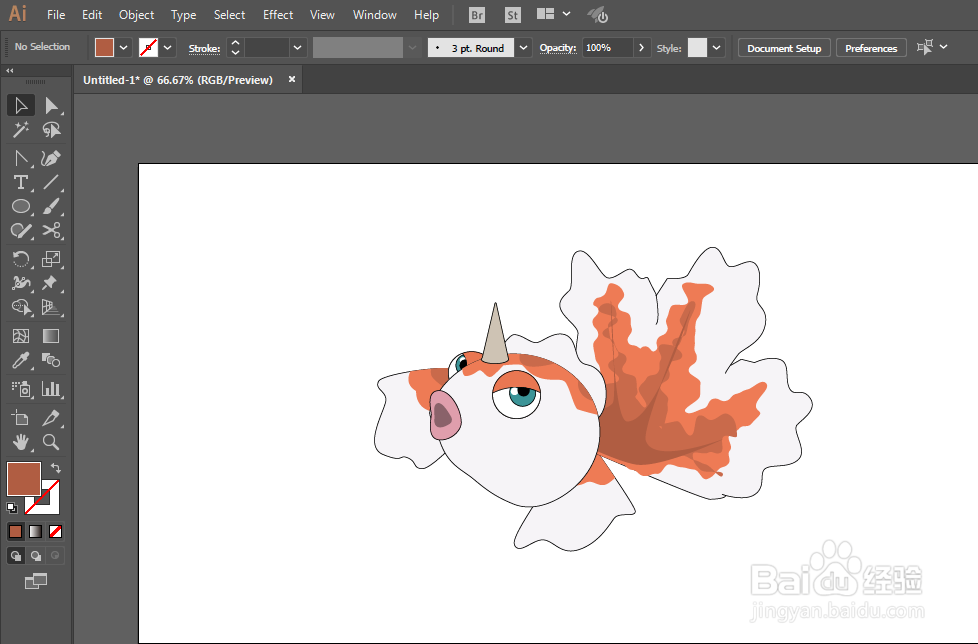Click the Document Setup button
Image resolution: width=978 pixels, height=644 pixels.
click(x=784, y=48)
